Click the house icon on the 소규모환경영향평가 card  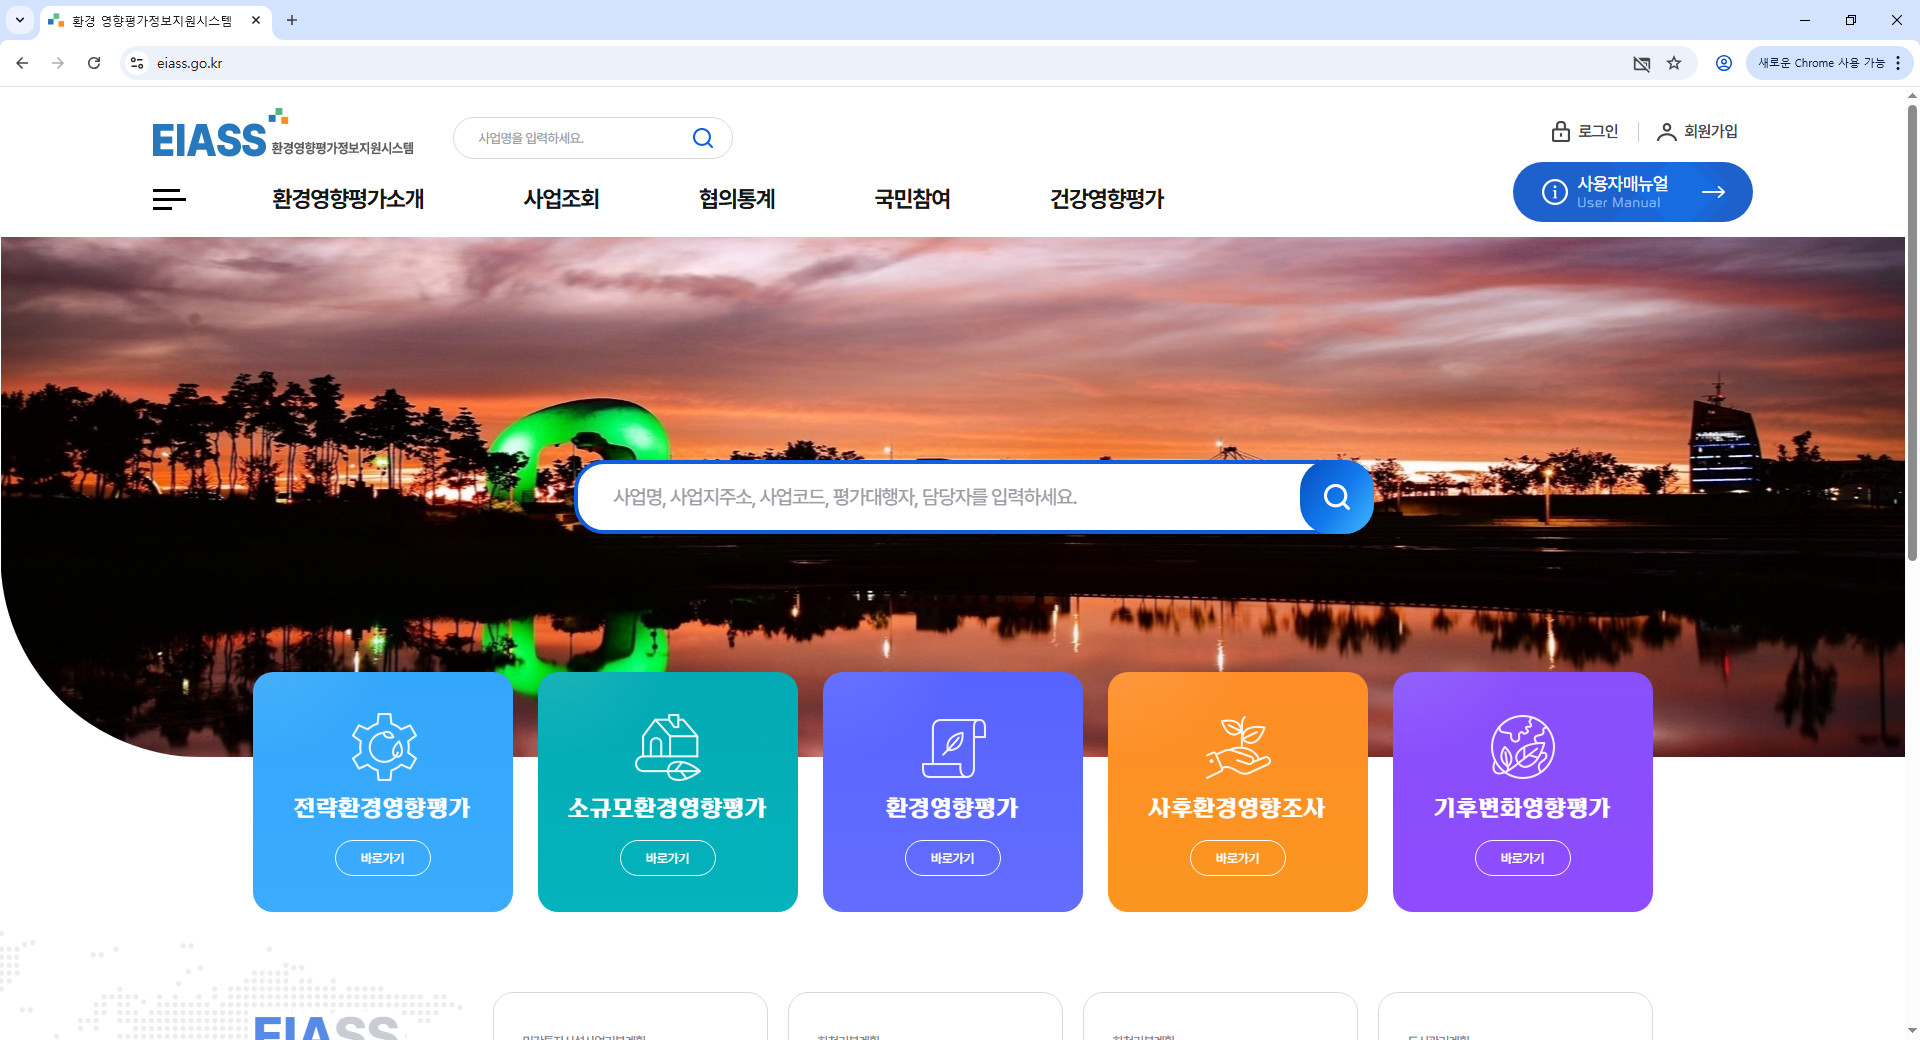[668, 746]
